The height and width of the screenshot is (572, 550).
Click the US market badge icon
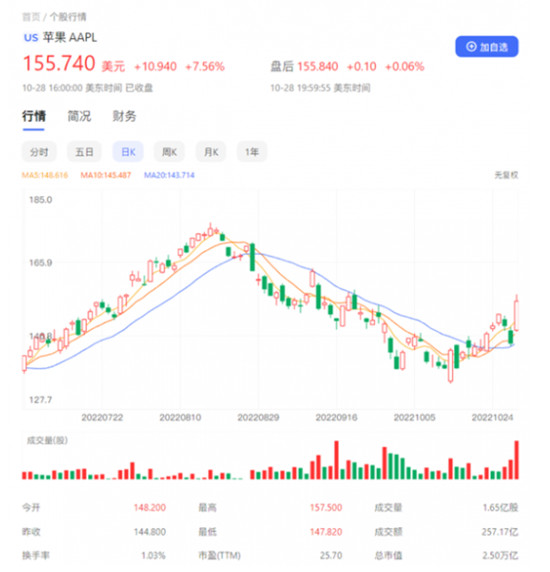(31, 38)
